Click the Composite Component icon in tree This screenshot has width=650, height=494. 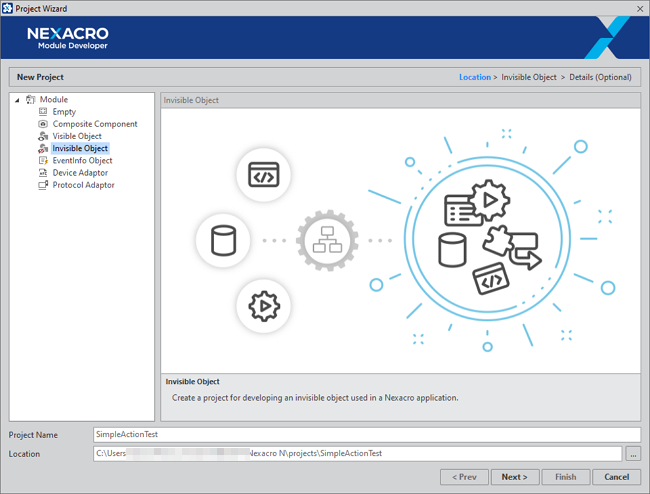pos(43,124)
